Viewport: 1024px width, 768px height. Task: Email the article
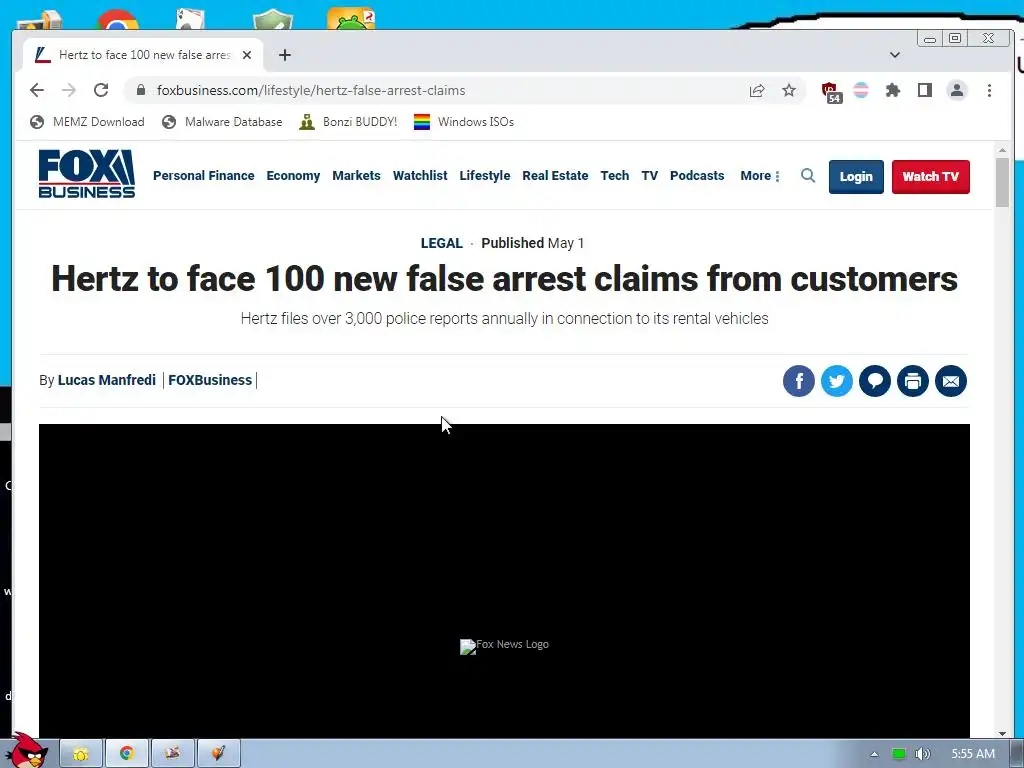(951, 381)
